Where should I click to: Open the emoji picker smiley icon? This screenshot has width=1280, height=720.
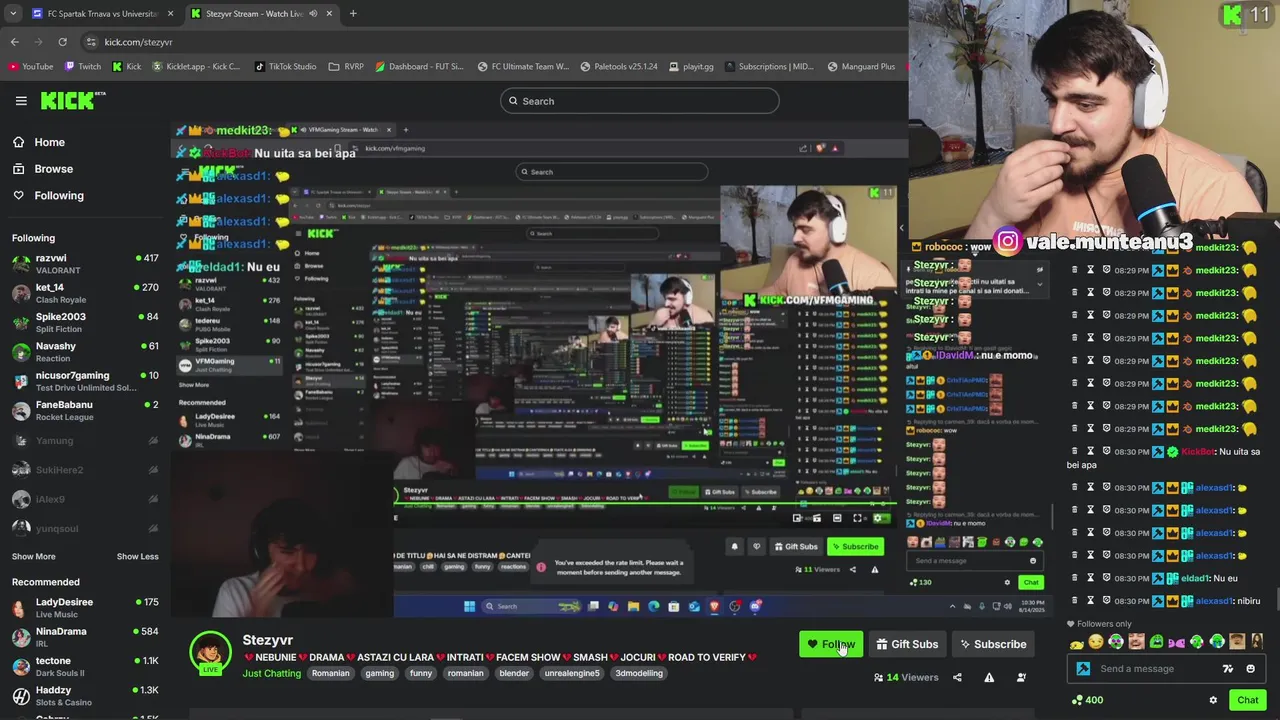pos(1250,669)
